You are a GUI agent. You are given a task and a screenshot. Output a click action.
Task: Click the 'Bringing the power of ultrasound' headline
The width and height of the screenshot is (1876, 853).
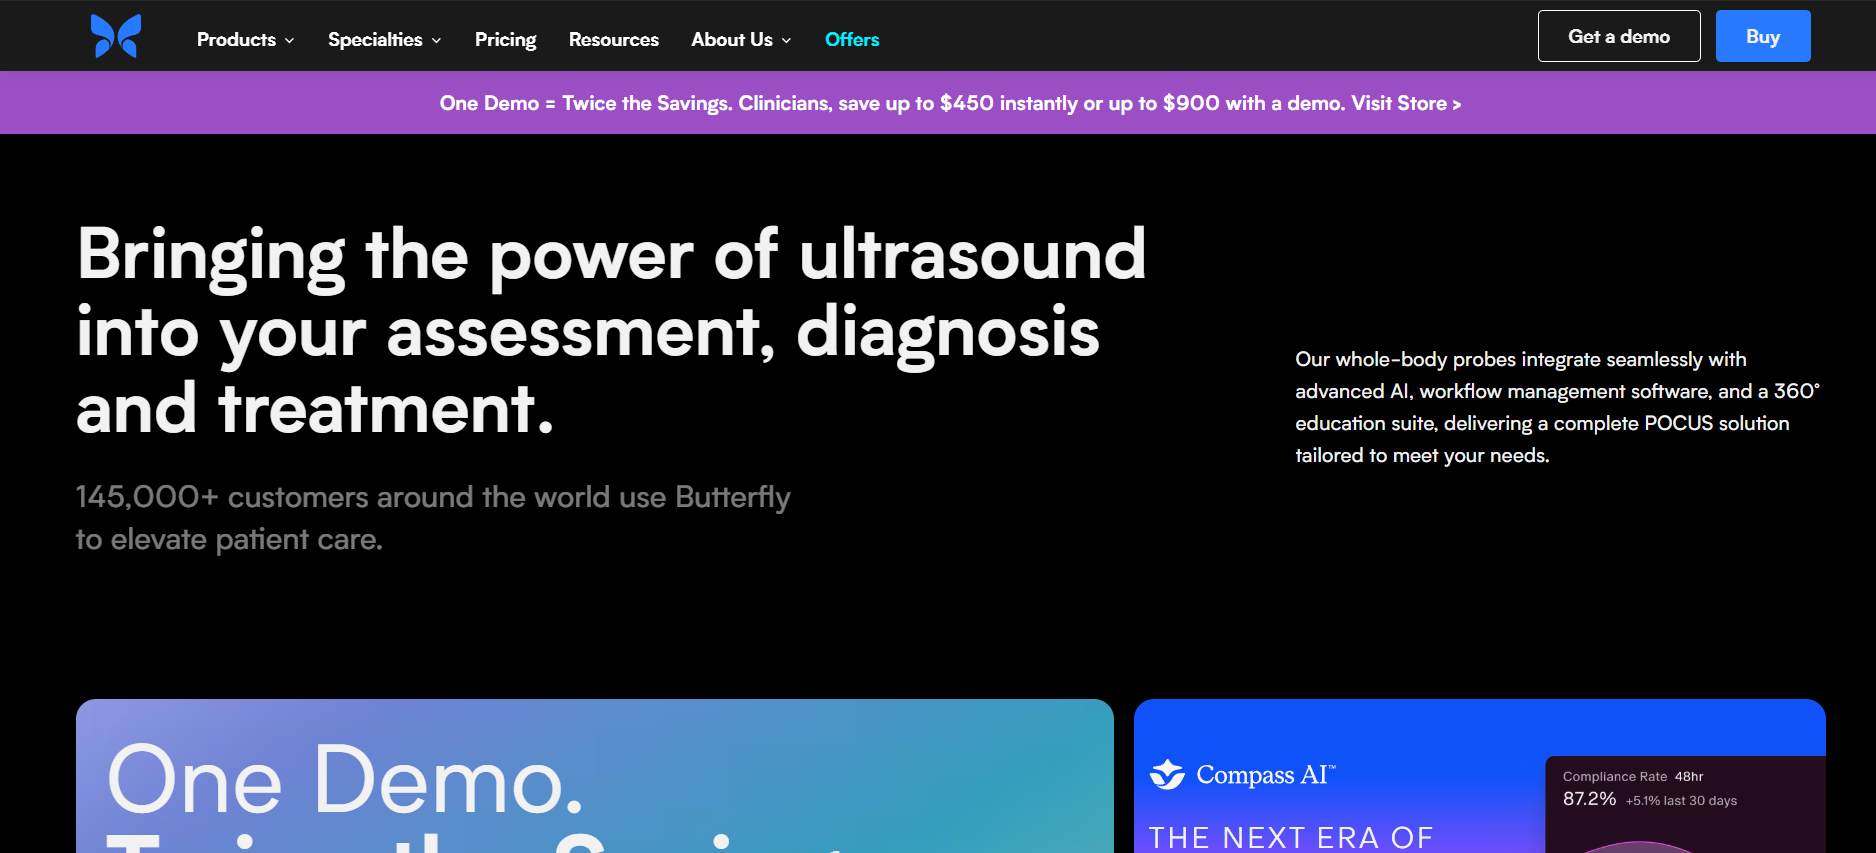coord(611,330)
